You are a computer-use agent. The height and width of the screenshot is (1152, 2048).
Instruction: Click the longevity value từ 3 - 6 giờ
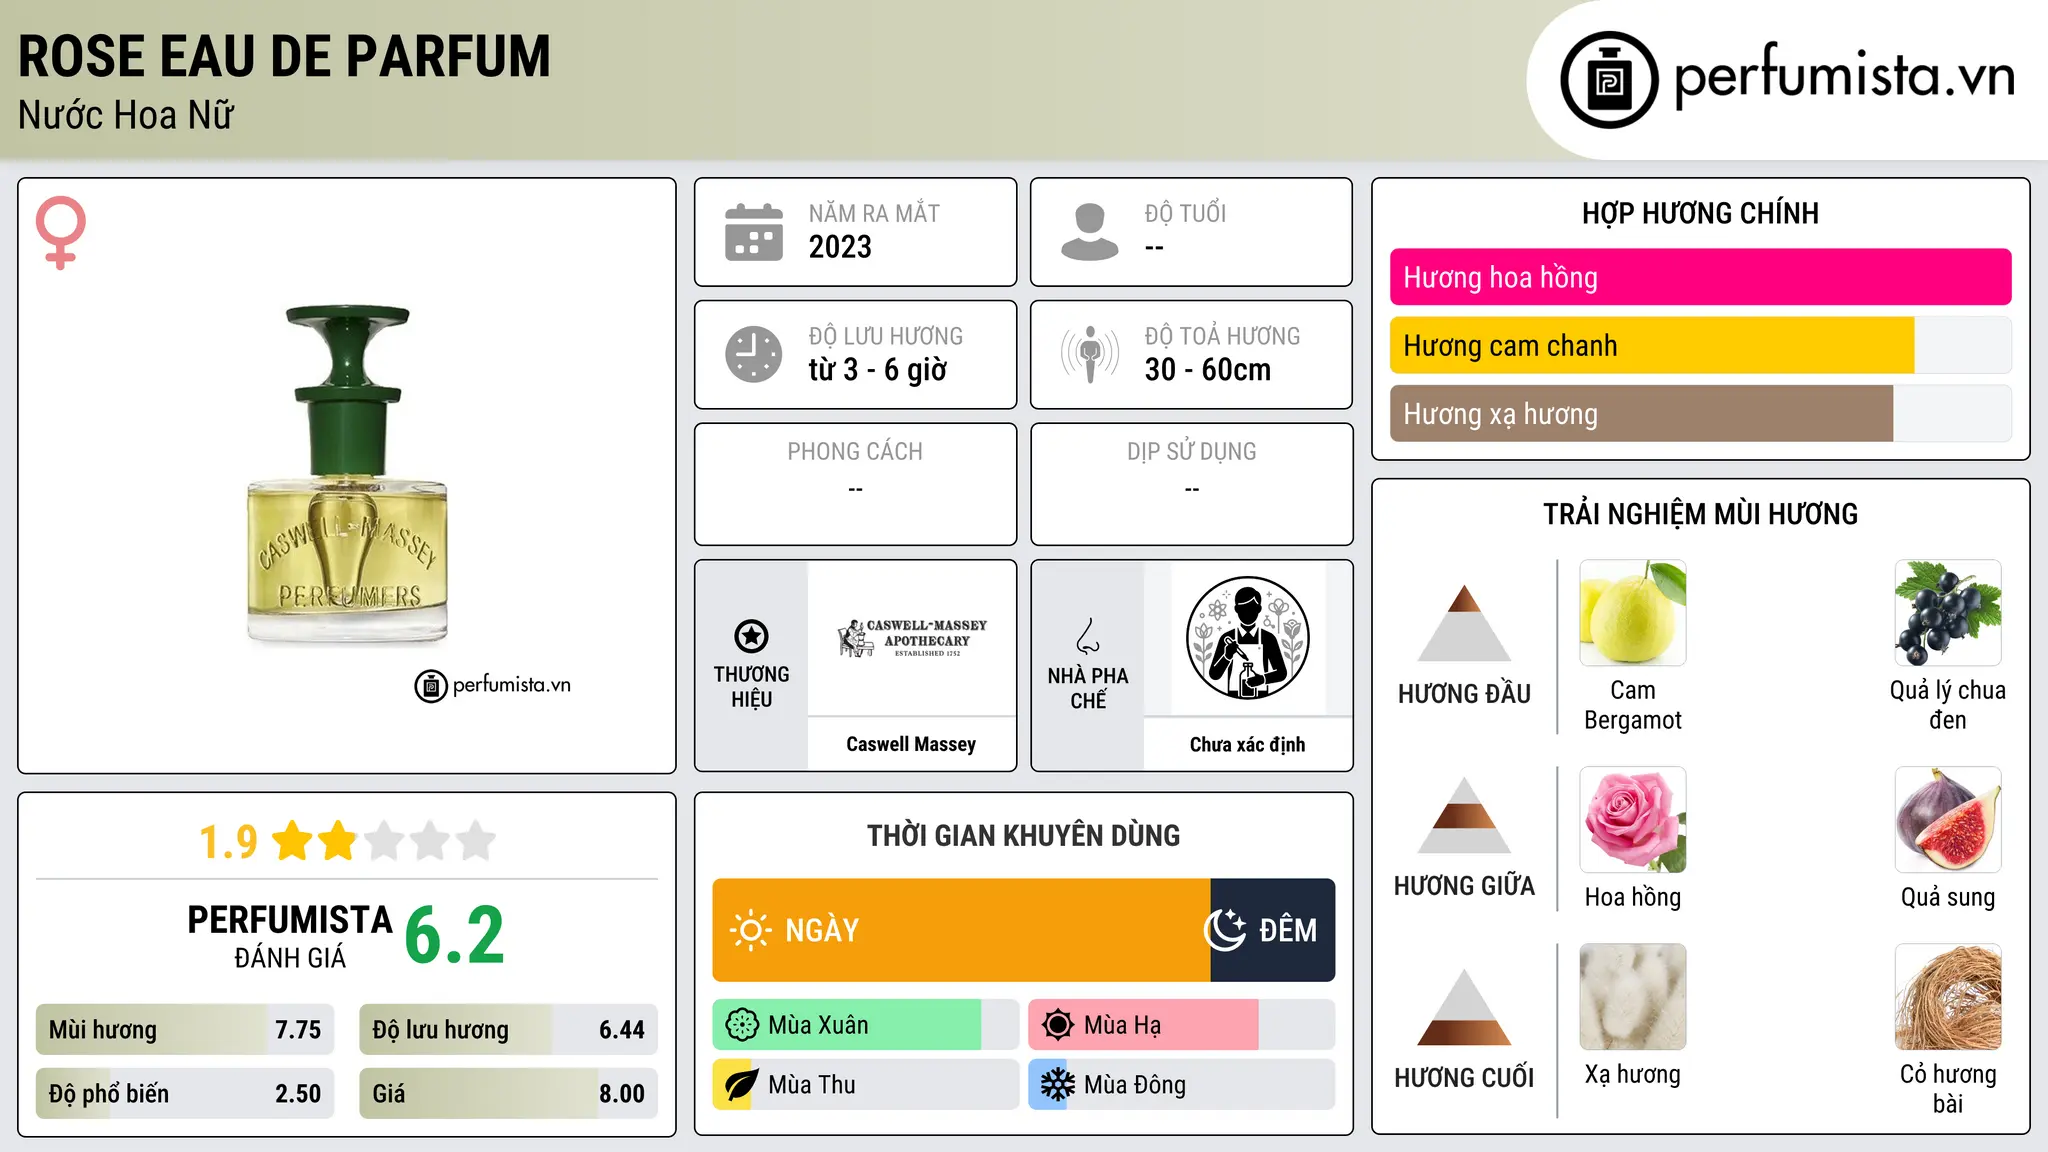click(878, 370)
